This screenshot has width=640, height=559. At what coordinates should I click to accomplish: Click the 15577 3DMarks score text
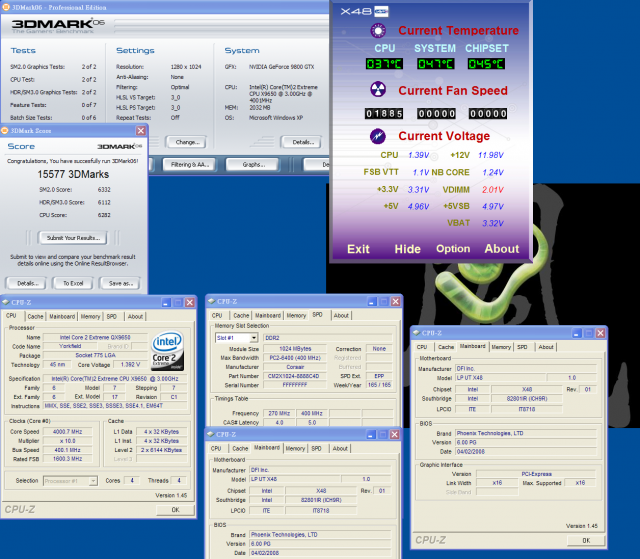point(73,174)
